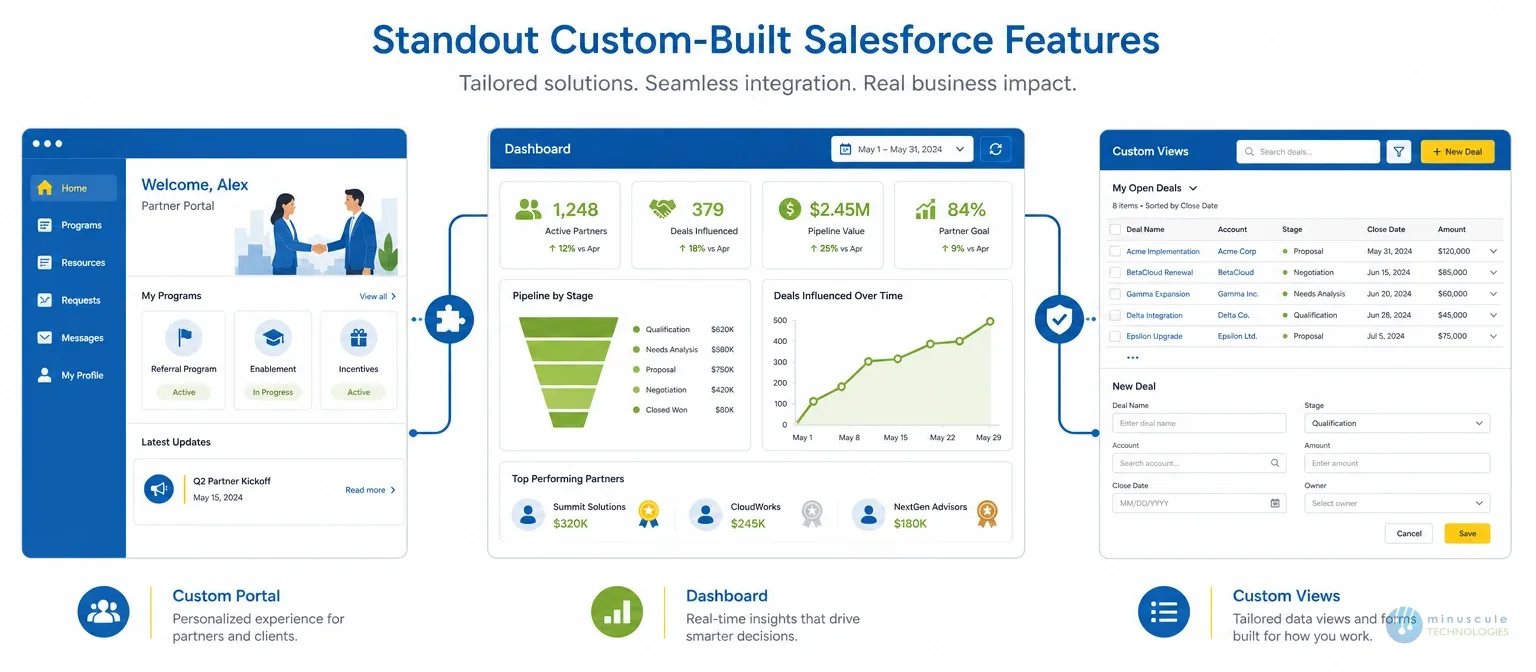Click the puzzle piece connector icon
Image resolution: width=1536 pixels, height=672 pixels.
[449, 320]
